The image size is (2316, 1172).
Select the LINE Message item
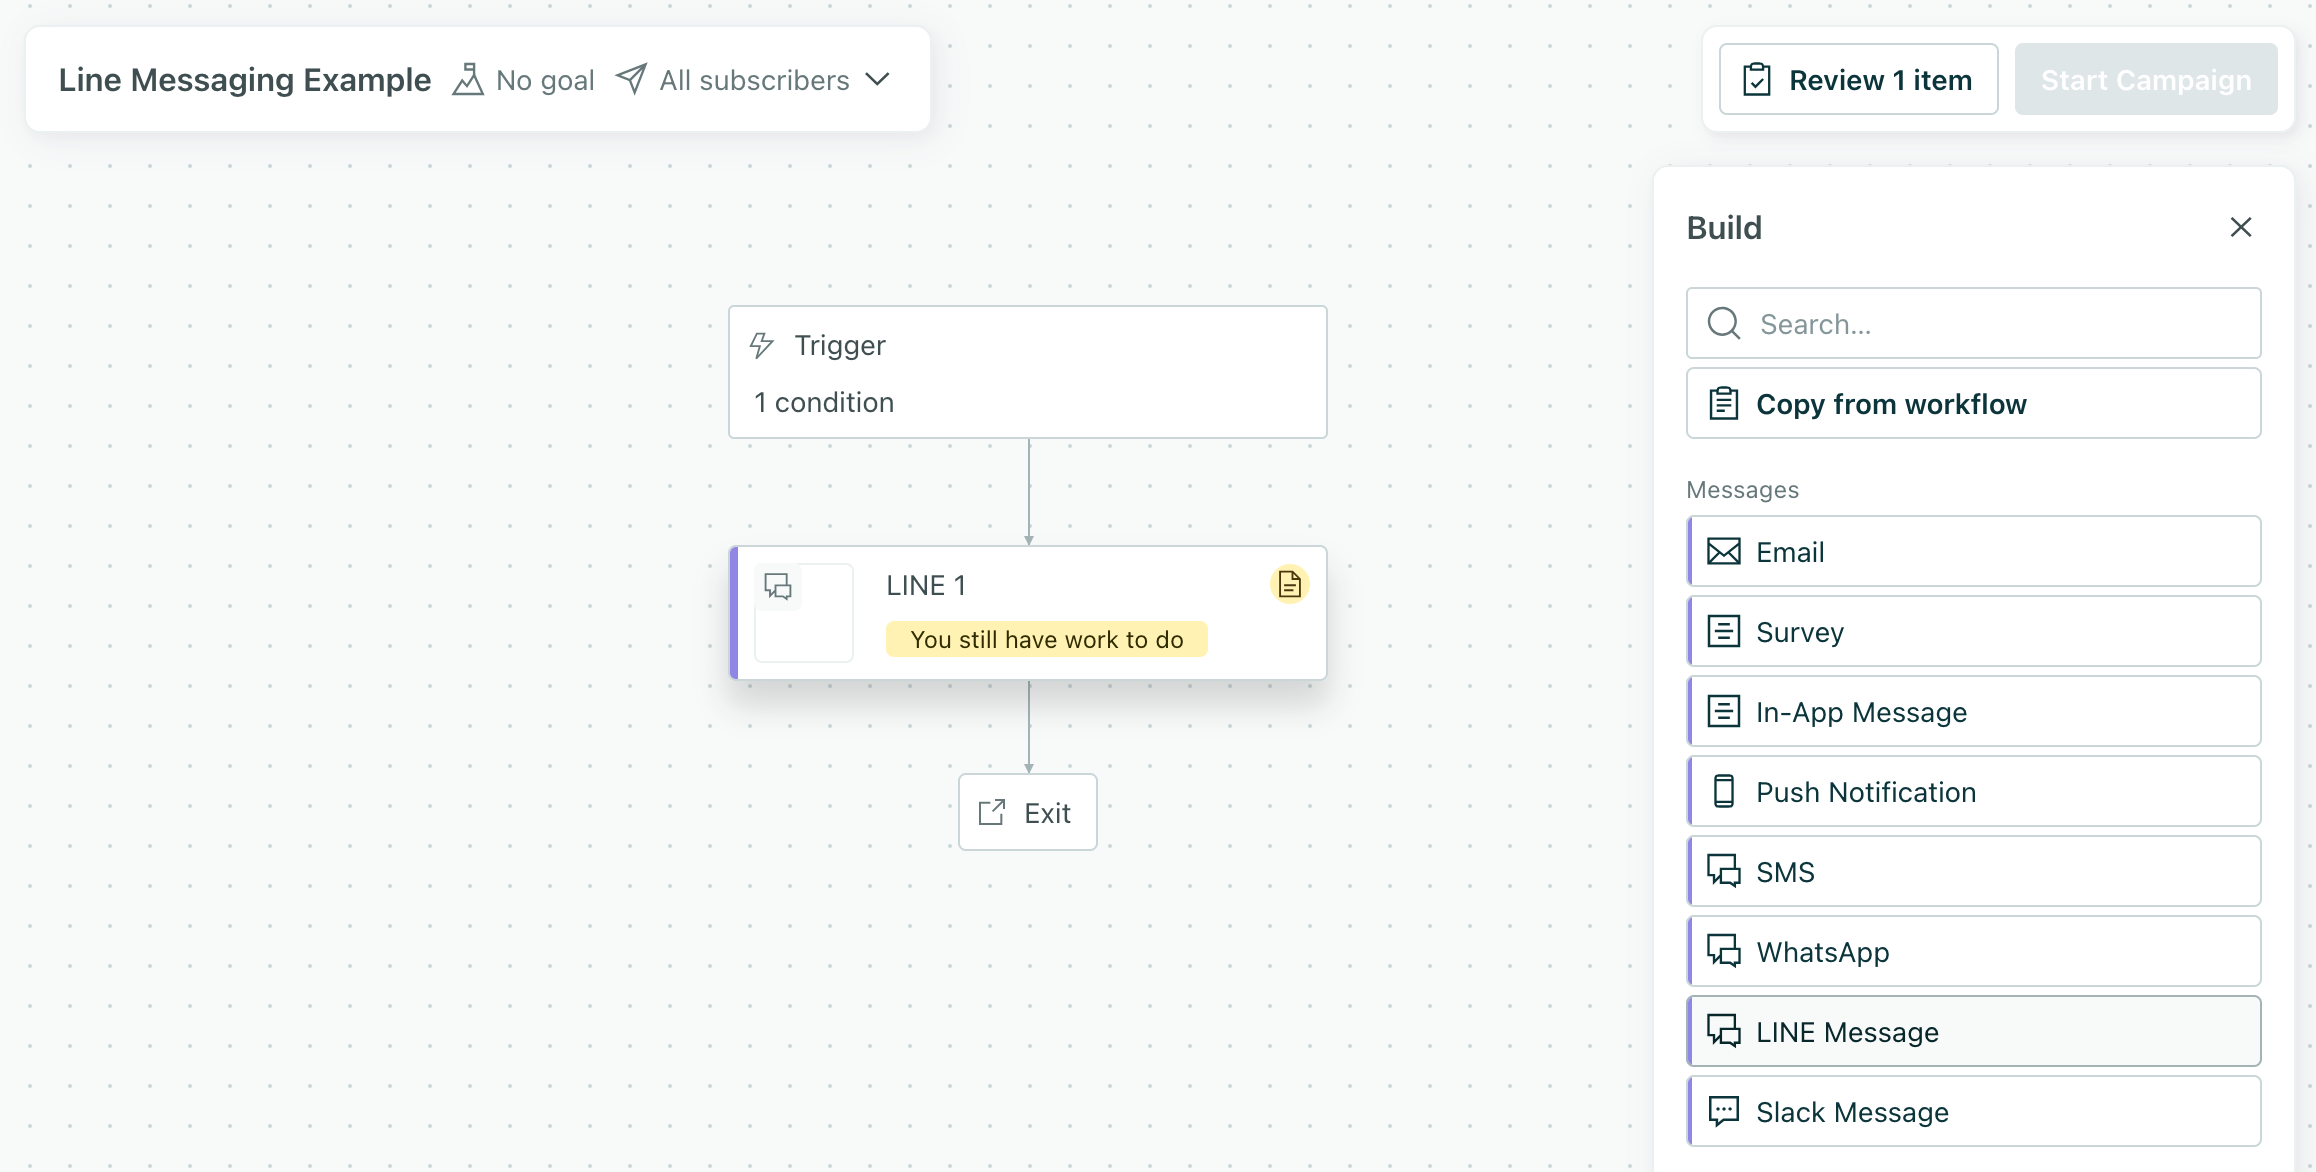1972,1031
